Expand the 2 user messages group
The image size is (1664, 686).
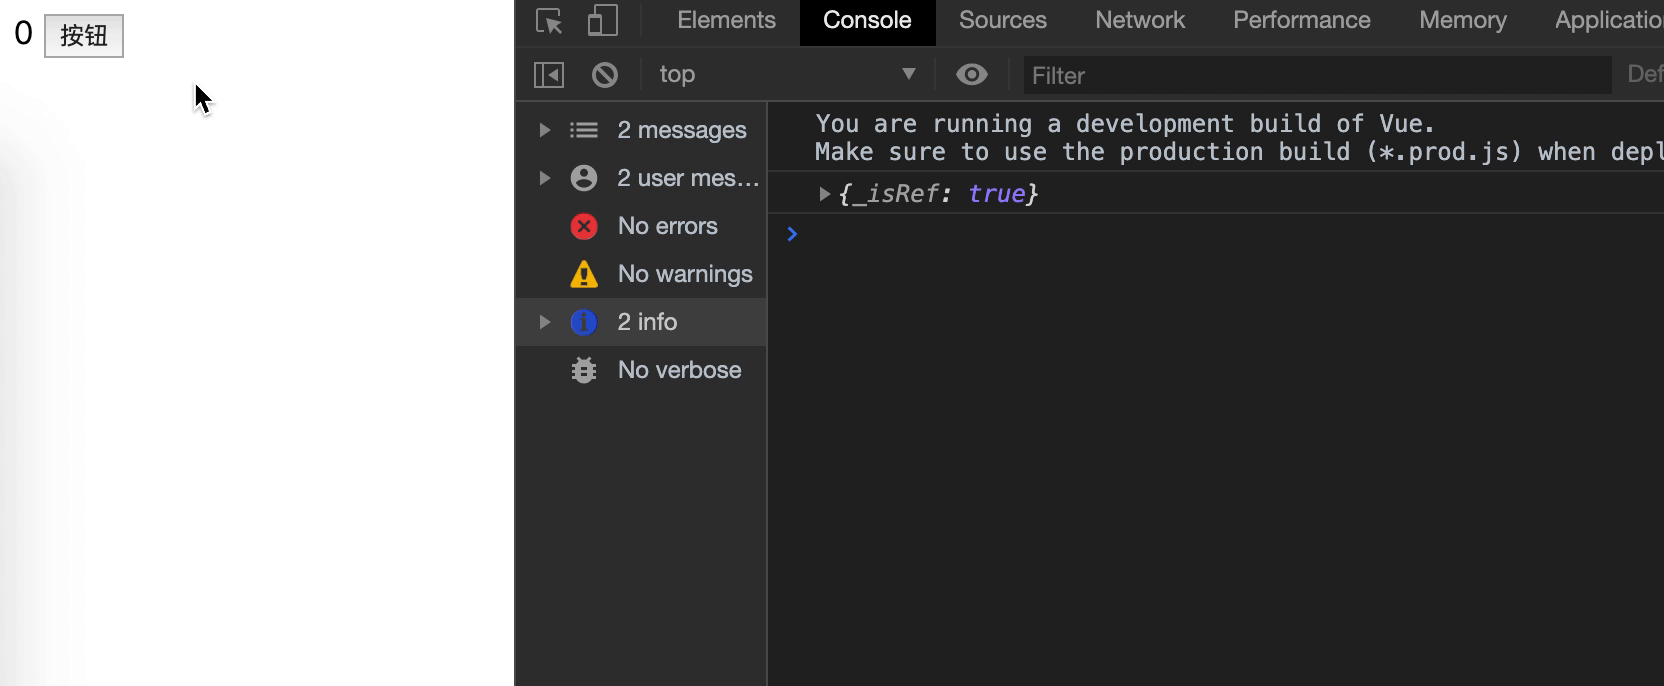545,178
